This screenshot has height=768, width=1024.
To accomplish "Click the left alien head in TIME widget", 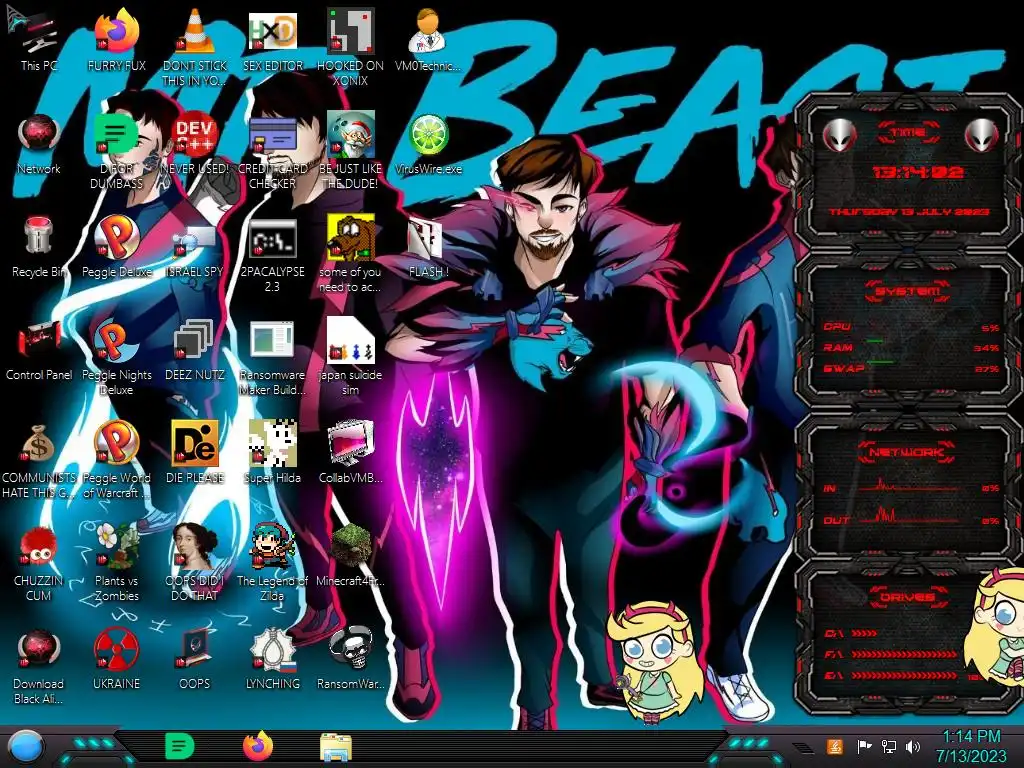I will [x=839, y=136].
